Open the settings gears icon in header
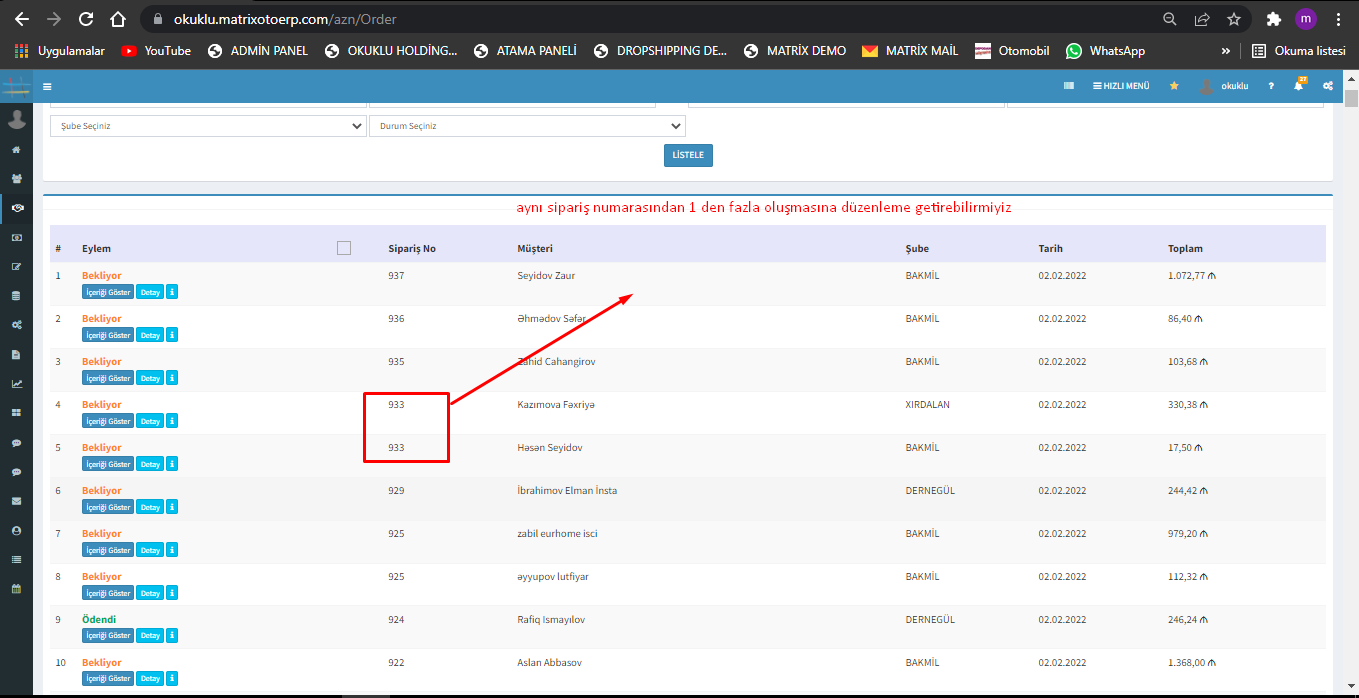This screenshot has height=698, width=1359. (x=1328, y=86)
